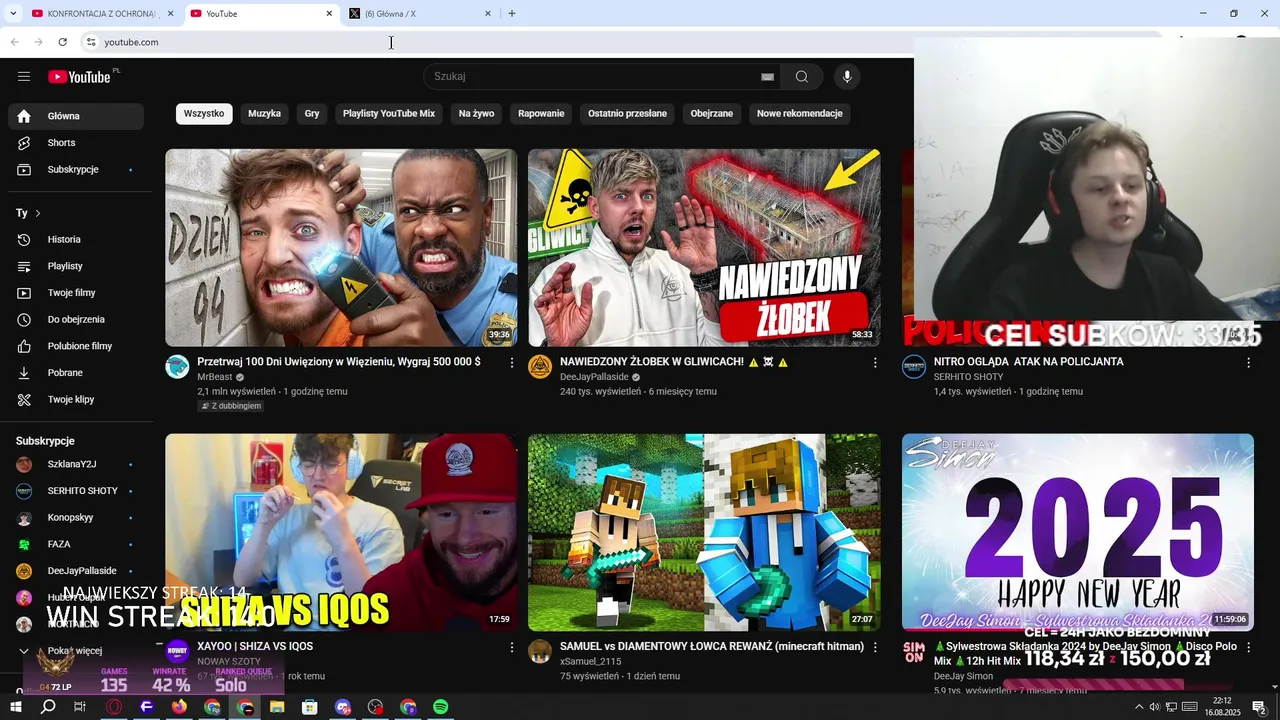
Task: Open the MrBeast prison video thumbnail
Action: click(x=341, y=248)
